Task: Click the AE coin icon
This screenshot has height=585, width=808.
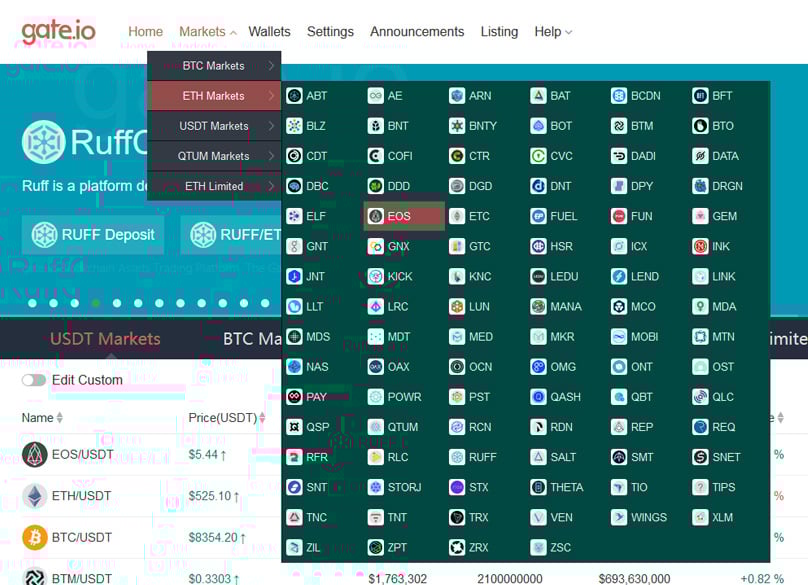Action: pos(376,96)
